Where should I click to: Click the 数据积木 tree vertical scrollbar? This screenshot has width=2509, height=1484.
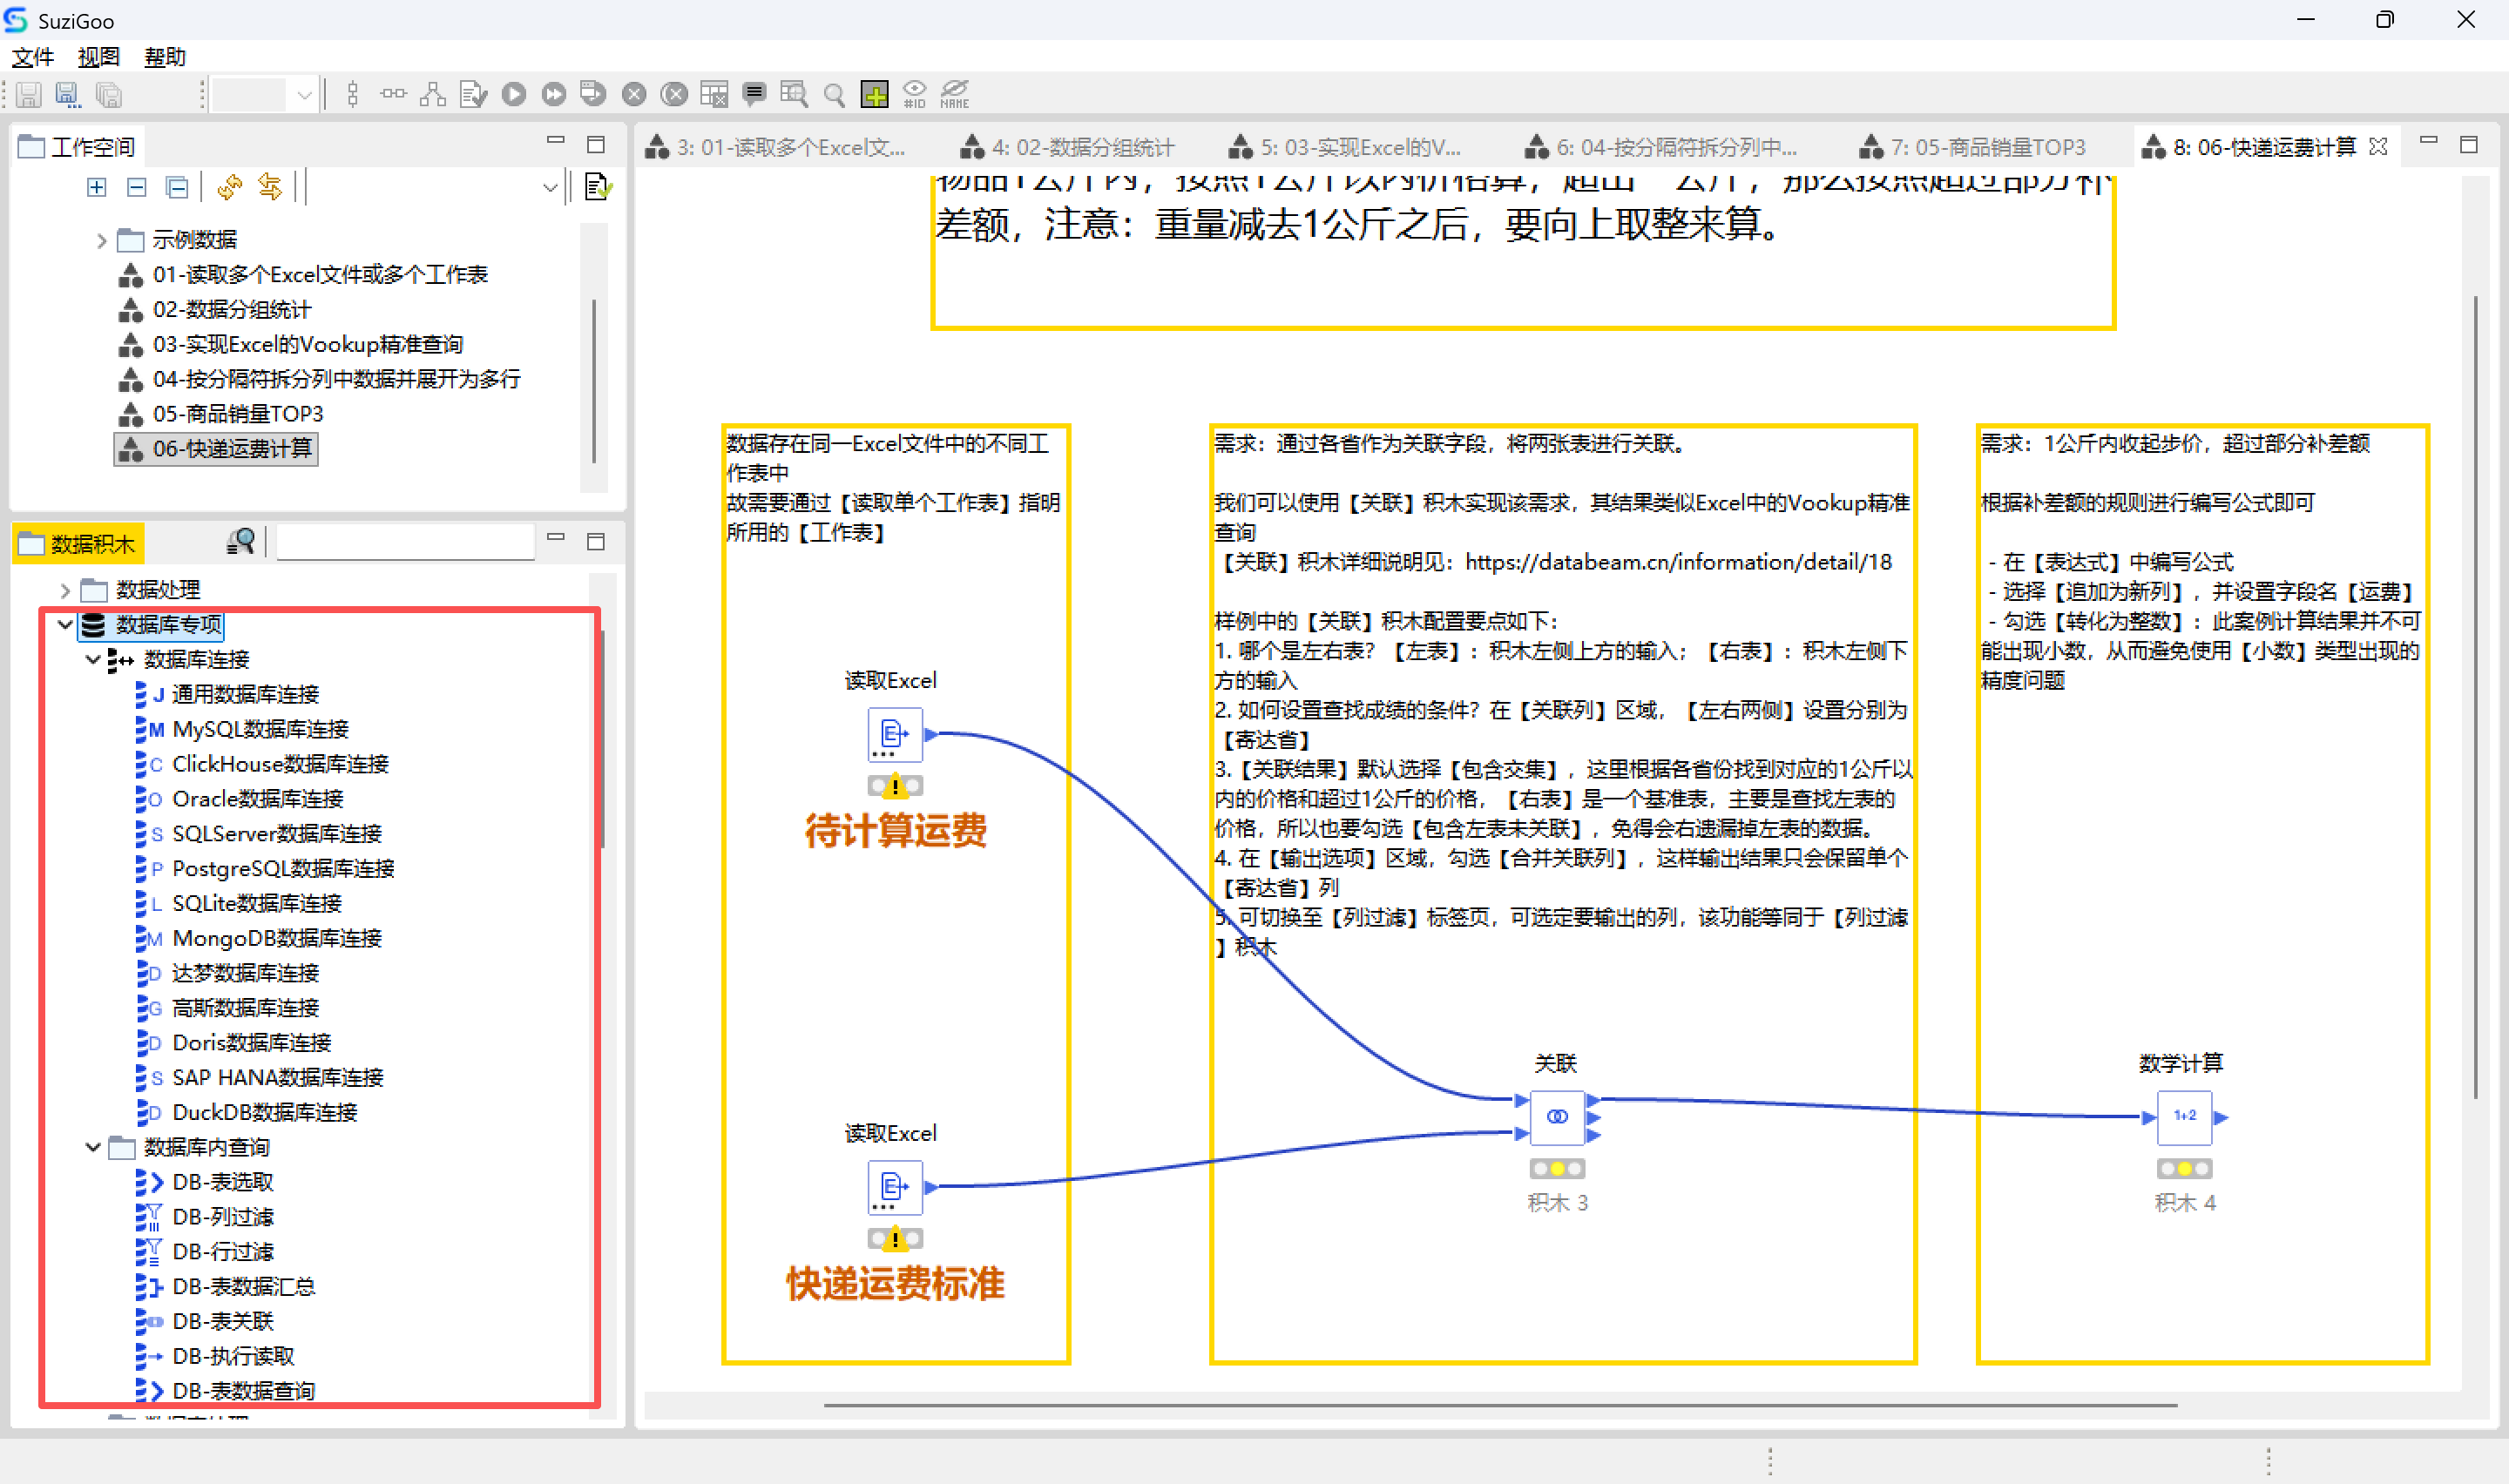(602, 738)
